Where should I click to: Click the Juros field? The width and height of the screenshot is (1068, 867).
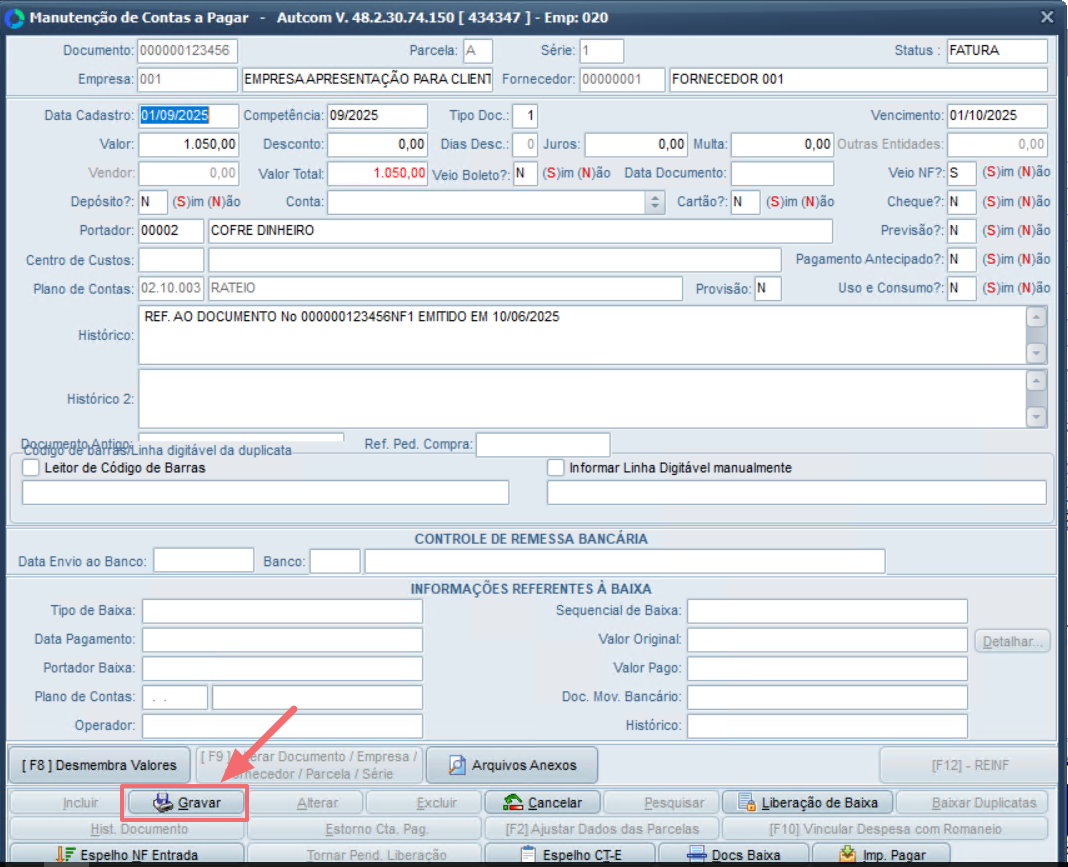point(636,144)
